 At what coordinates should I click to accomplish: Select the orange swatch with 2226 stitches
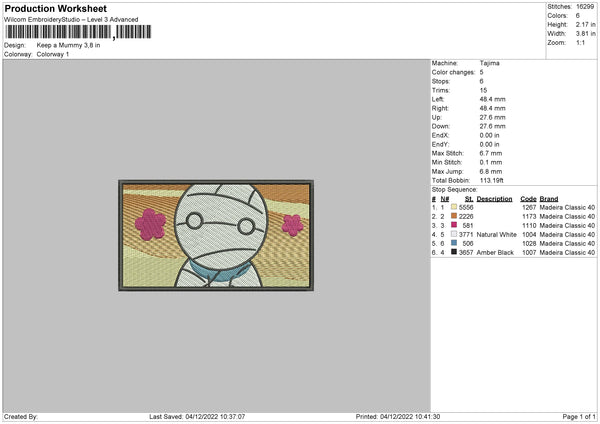454,216
